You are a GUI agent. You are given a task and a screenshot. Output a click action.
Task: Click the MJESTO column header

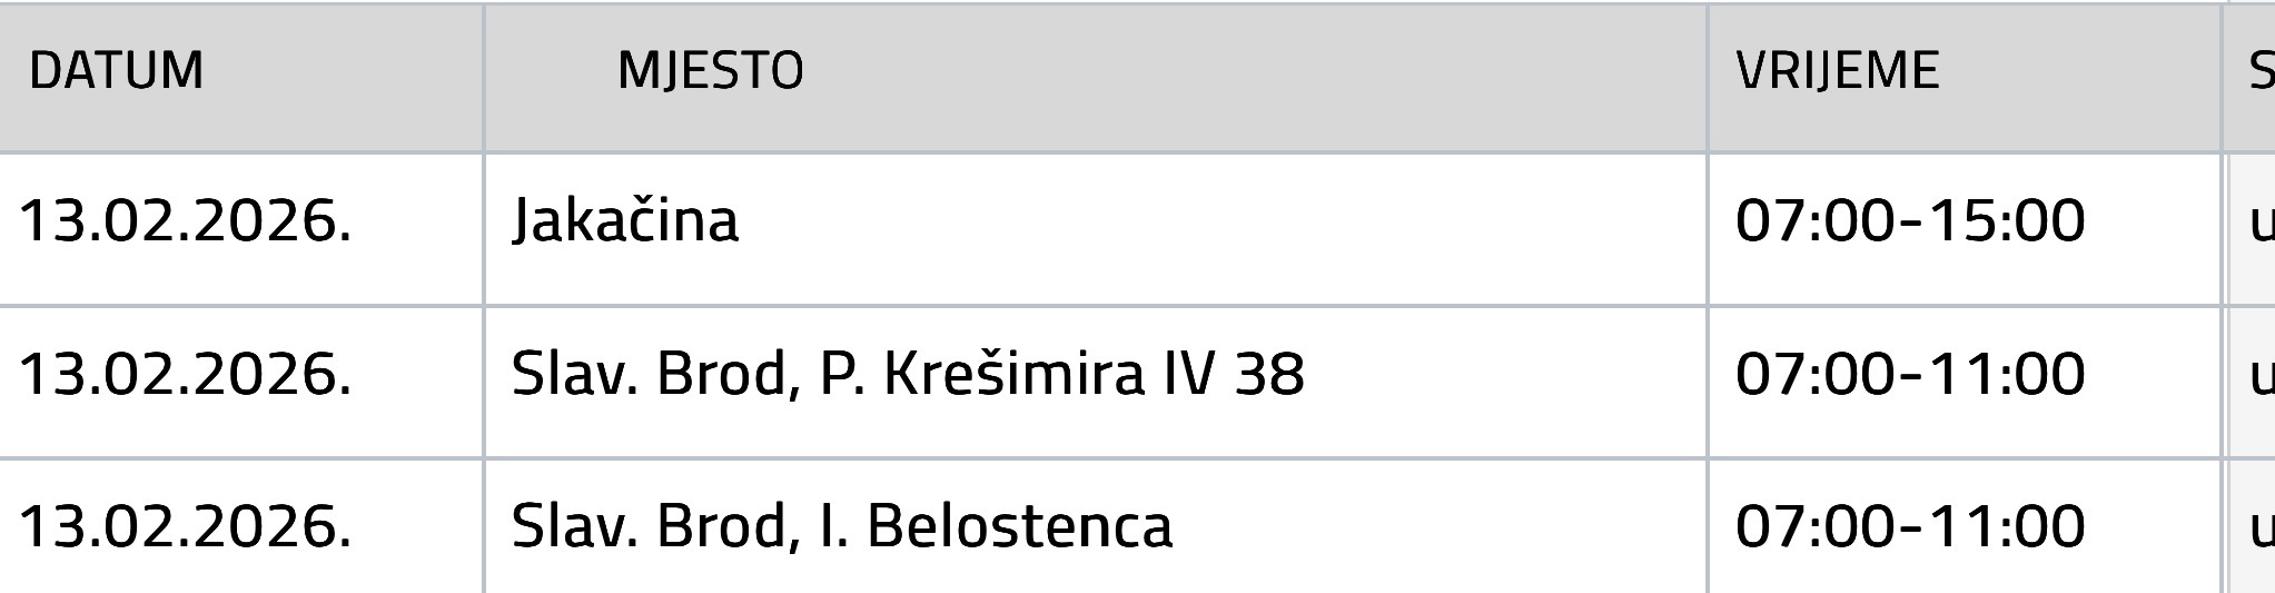coord(710,71)
